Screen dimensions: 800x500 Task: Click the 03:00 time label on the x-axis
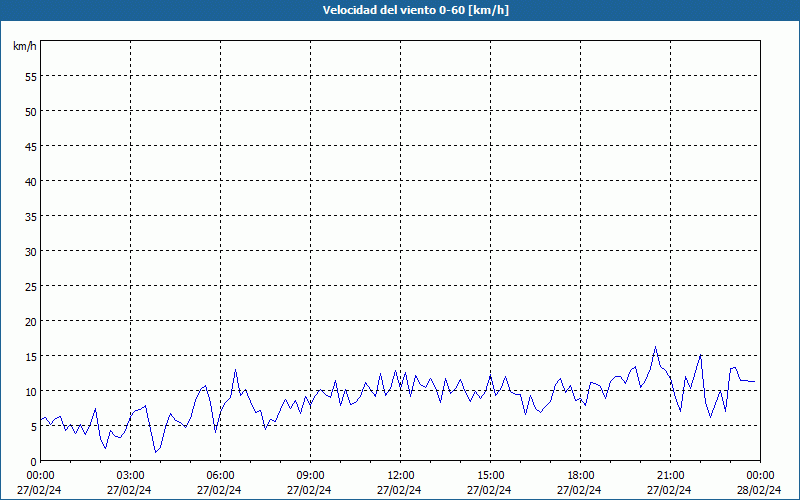[x=130, y=475]
